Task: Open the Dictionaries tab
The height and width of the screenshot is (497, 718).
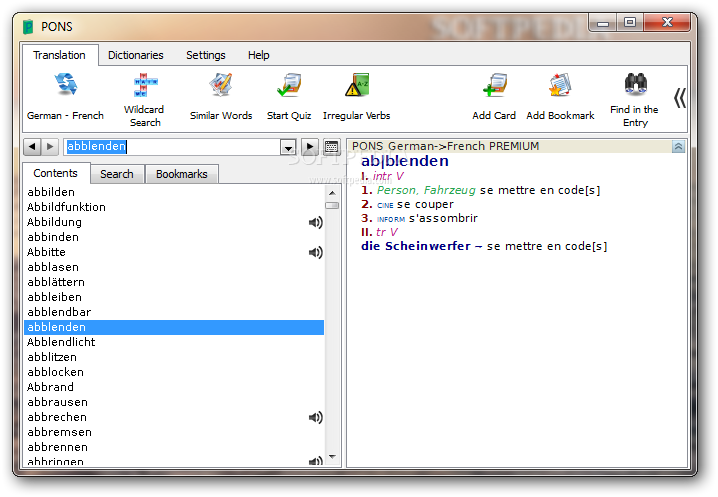Action: point(136,55)
